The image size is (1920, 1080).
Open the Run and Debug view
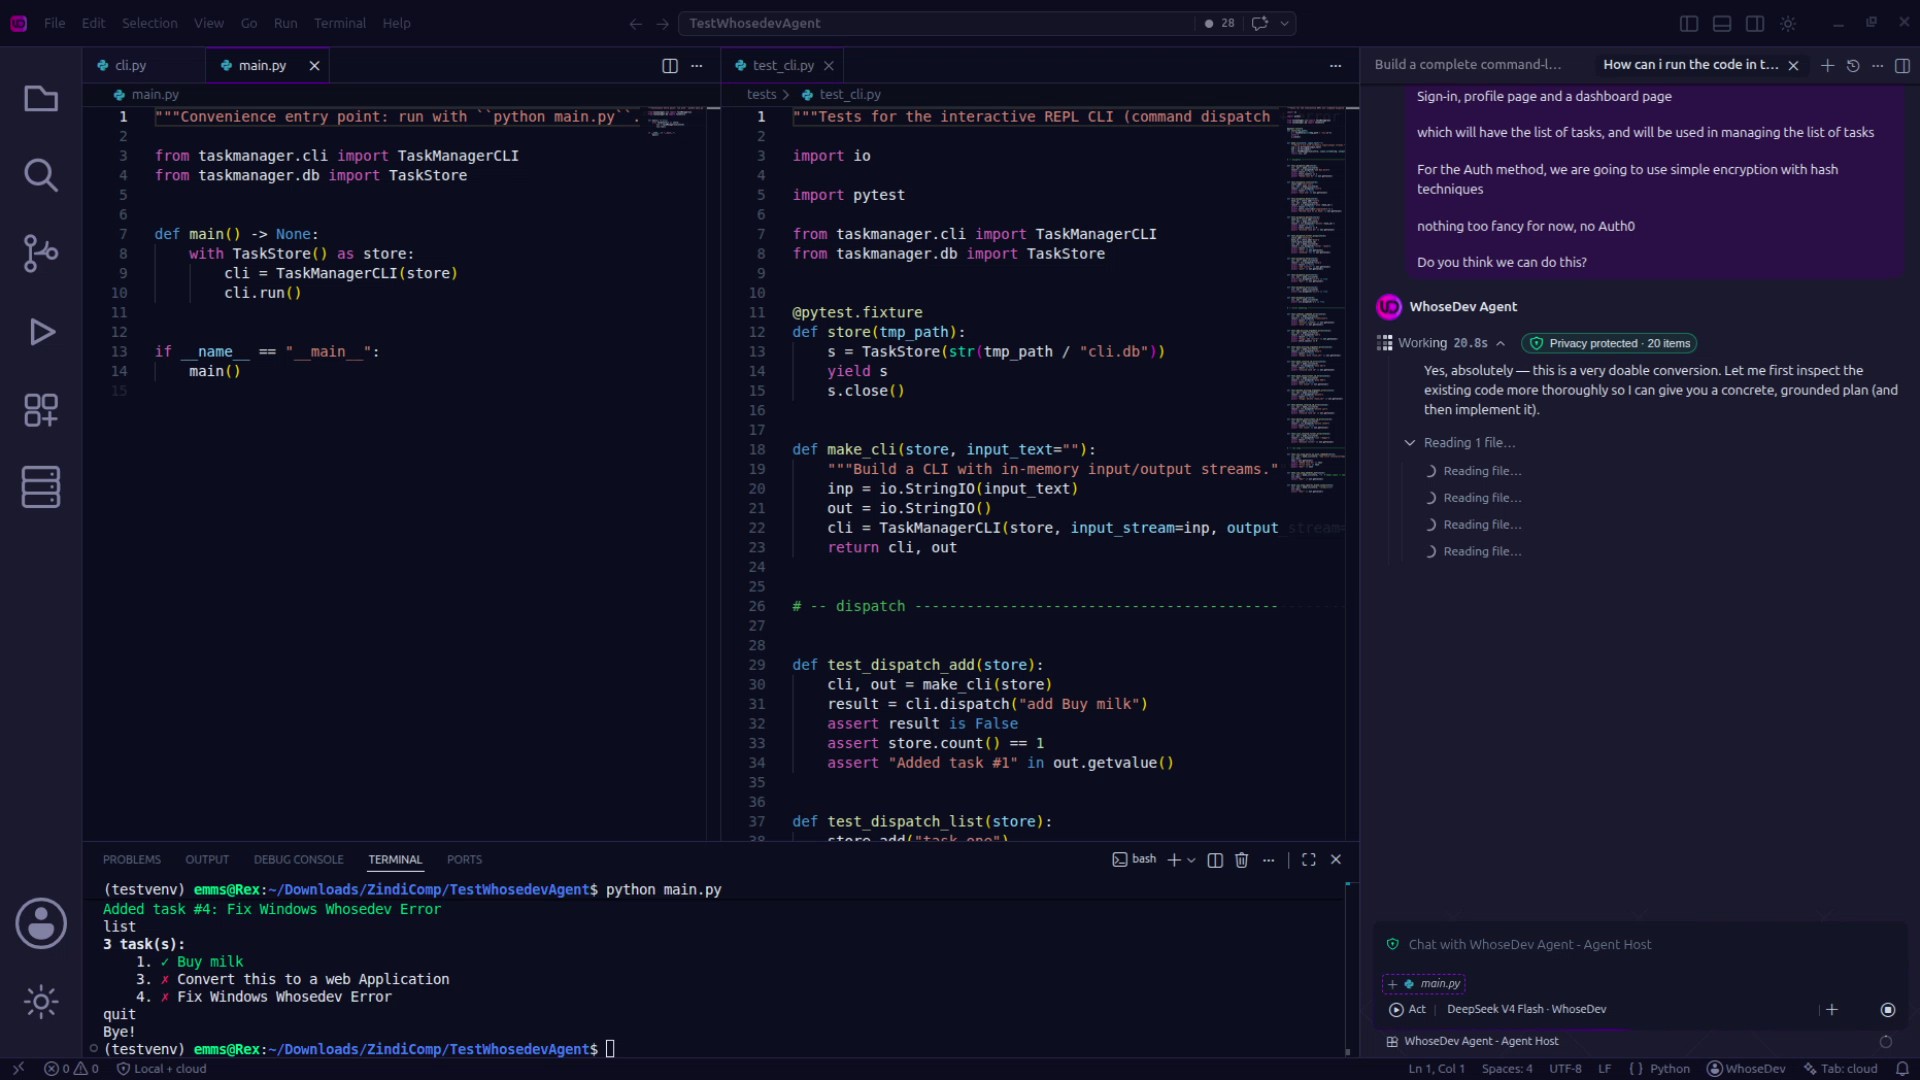click(41, 331)
